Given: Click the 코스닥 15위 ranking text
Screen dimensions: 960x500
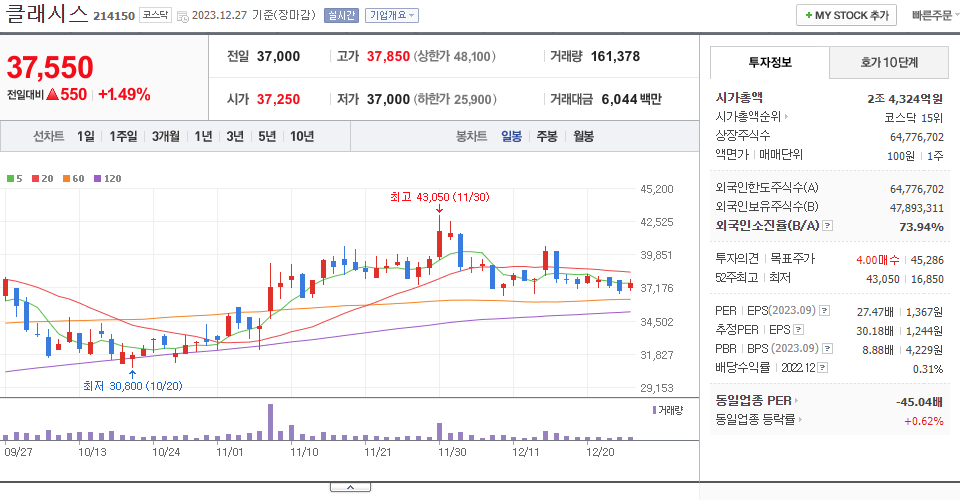Looking at the screenshot, I should click(x=913, y=118).
